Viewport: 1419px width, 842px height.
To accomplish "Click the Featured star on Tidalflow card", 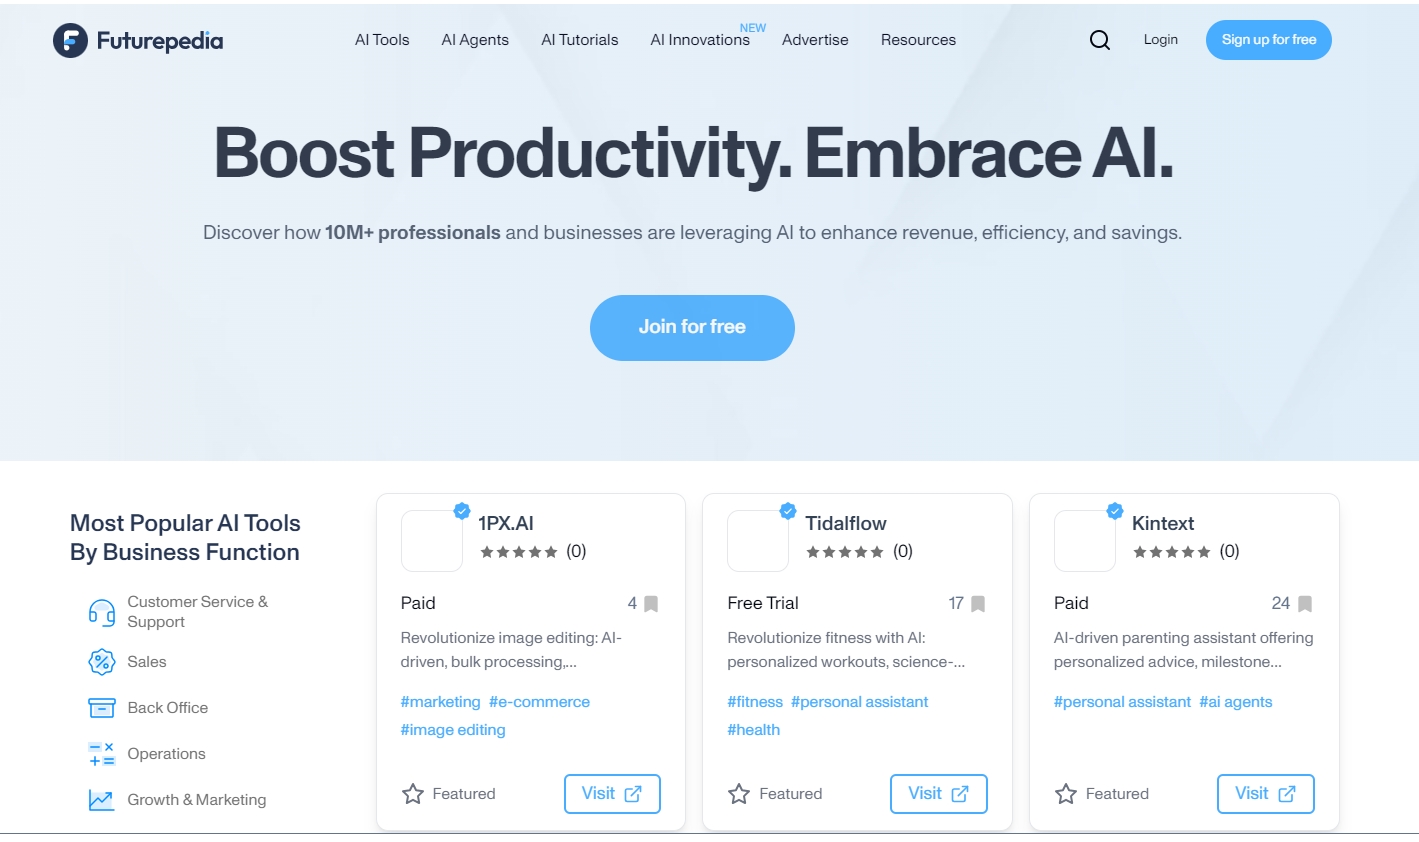I will pyautogui.click(x=739, y=794).
